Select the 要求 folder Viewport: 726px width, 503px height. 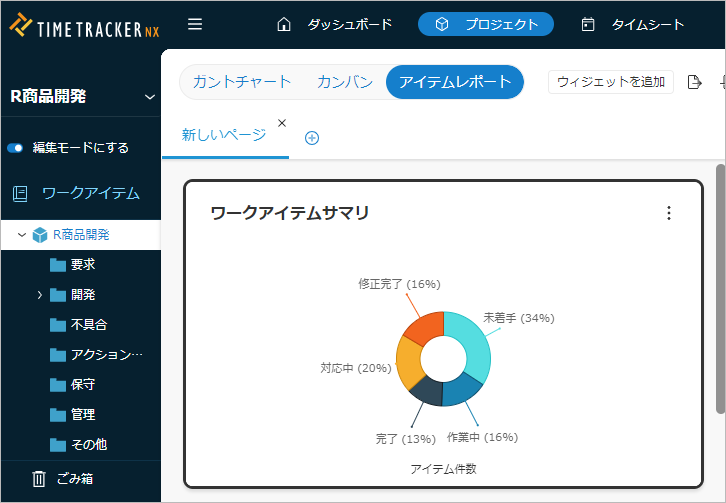click(82, 265)
